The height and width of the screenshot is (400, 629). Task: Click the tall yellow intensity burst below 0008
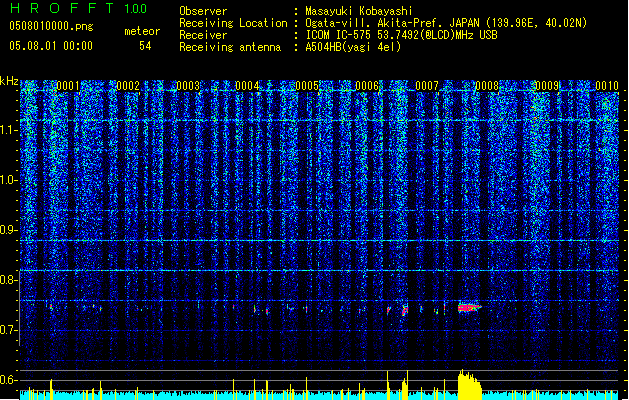point(469,385)
